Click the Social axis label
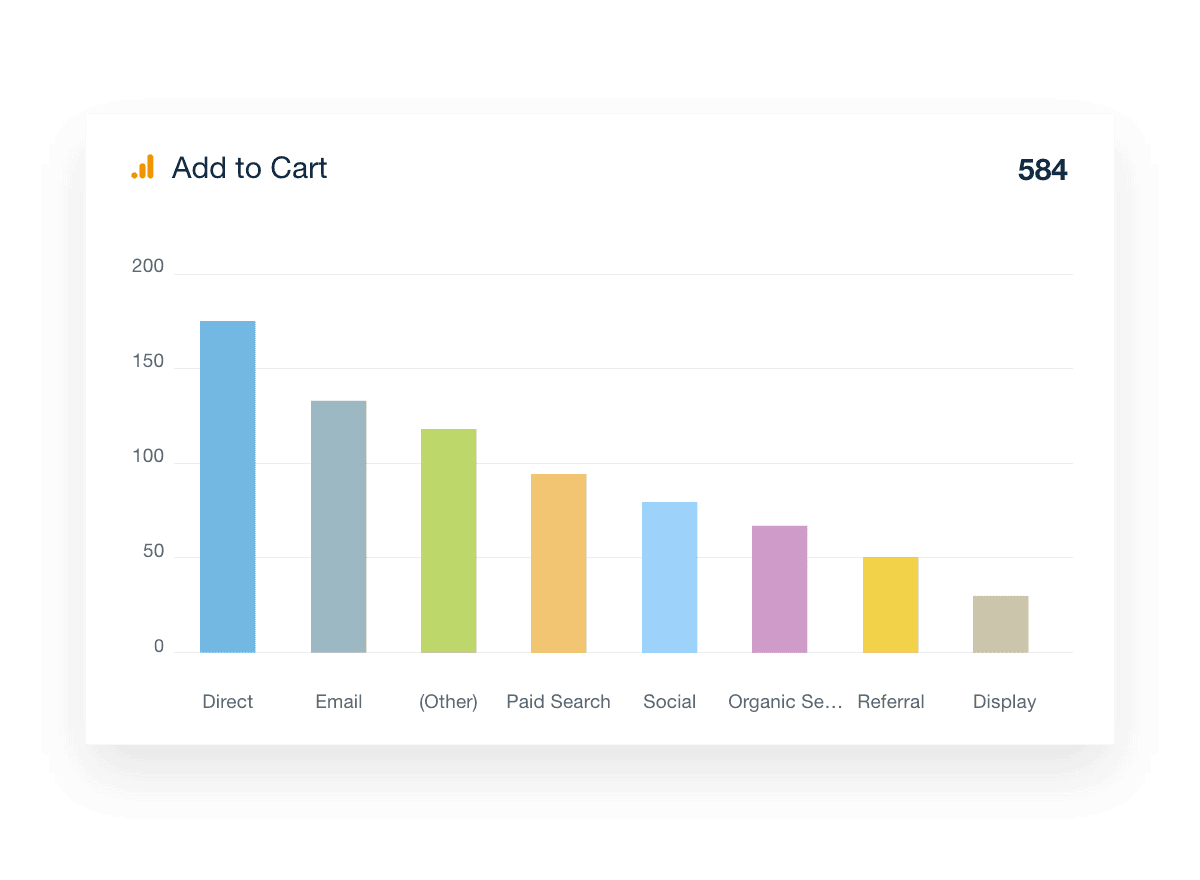This screenshot has height=880, width=1200. point(669,702)
